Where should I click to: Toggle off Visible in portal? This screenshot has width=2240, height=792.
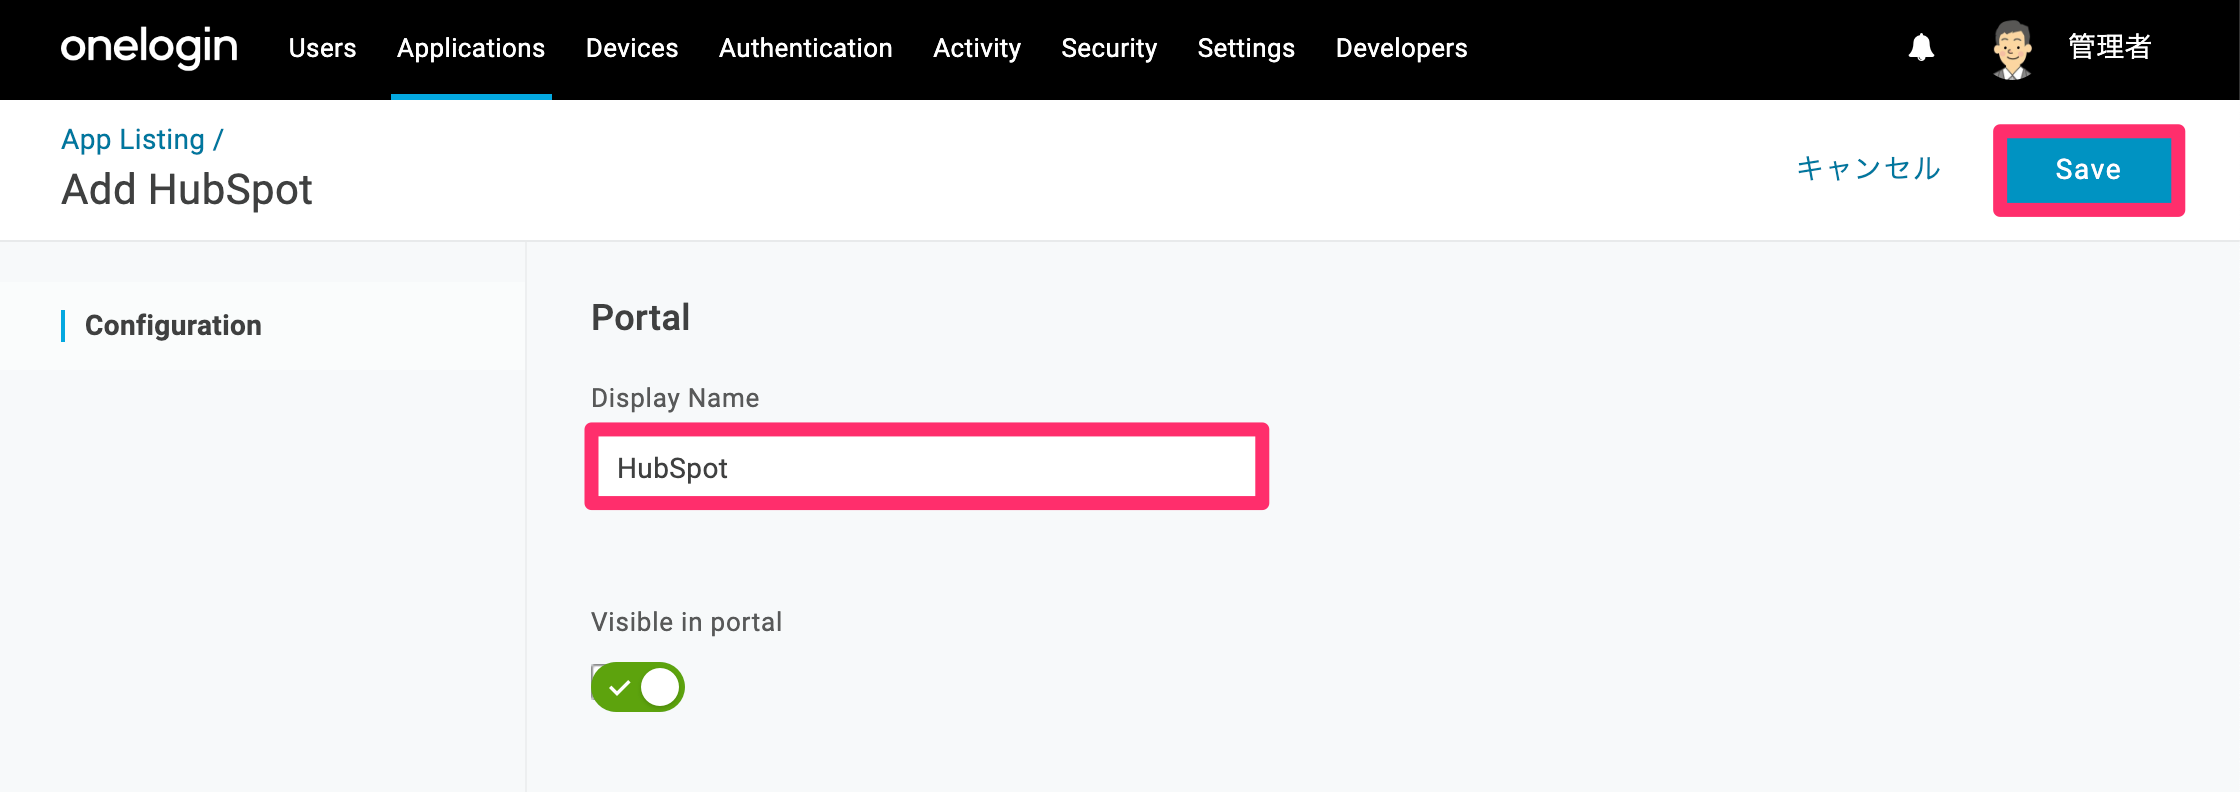pyautogui.click(x=638, y=687)
